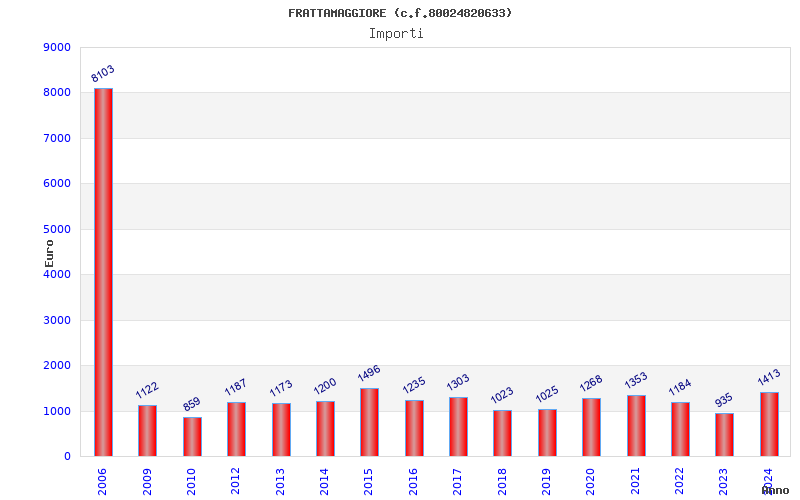
Task: Select the bar labeled 1413
Action: 769,424
